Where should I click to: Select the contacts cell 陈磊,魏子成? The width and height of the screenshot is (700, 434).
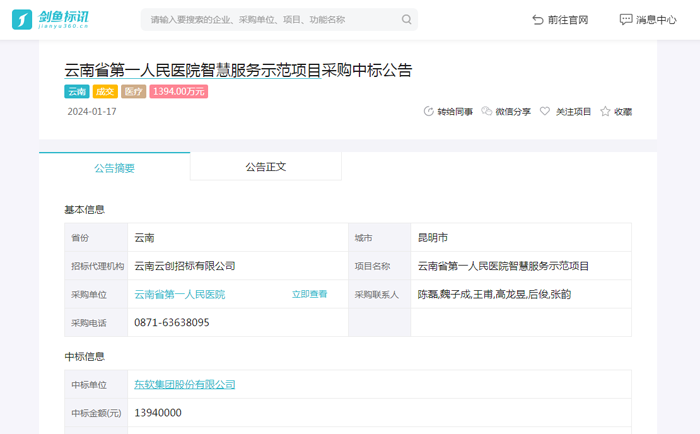pyautogui.click(x=521, y=294)
